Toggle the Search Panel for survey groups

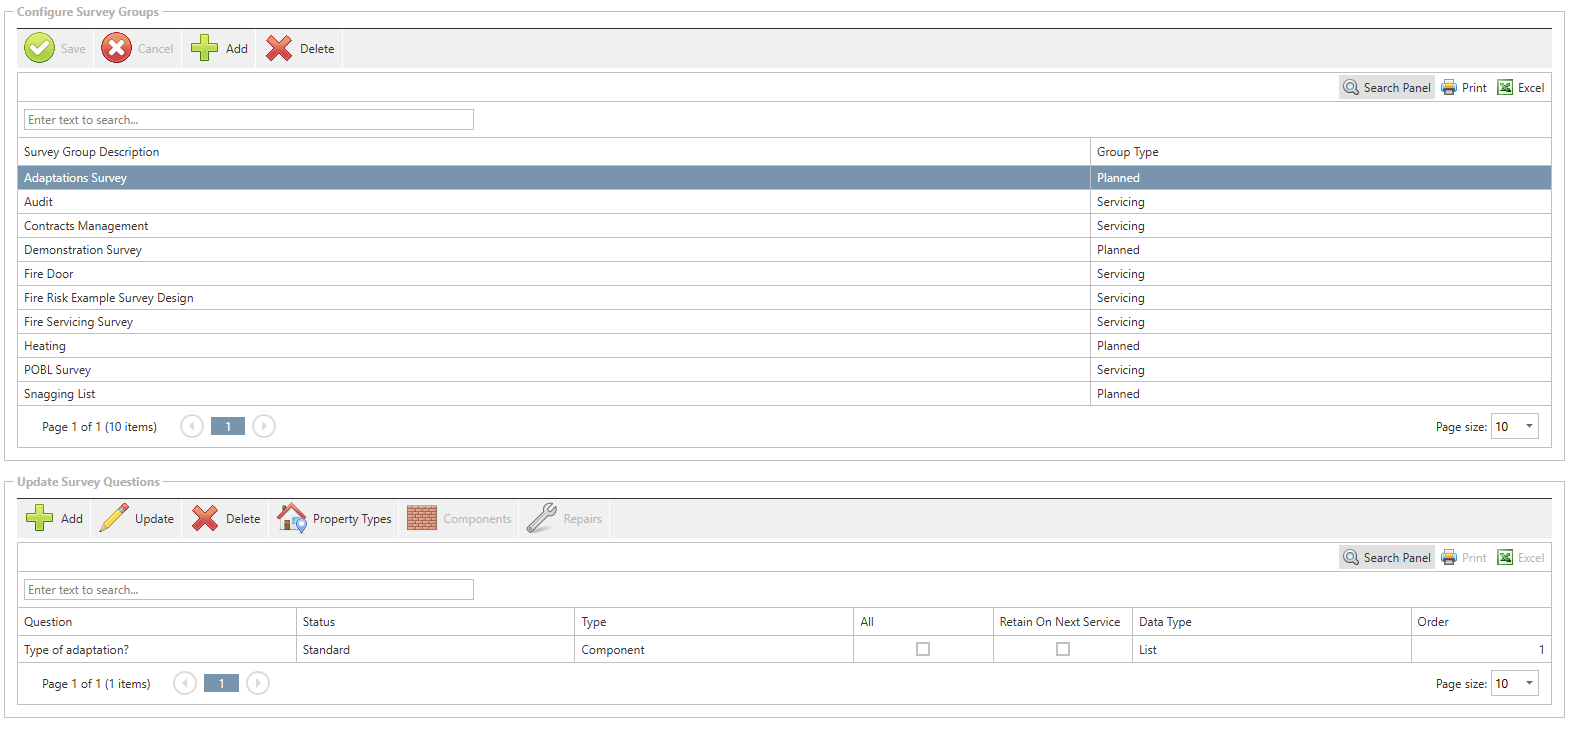click(x=1387, y=88)
